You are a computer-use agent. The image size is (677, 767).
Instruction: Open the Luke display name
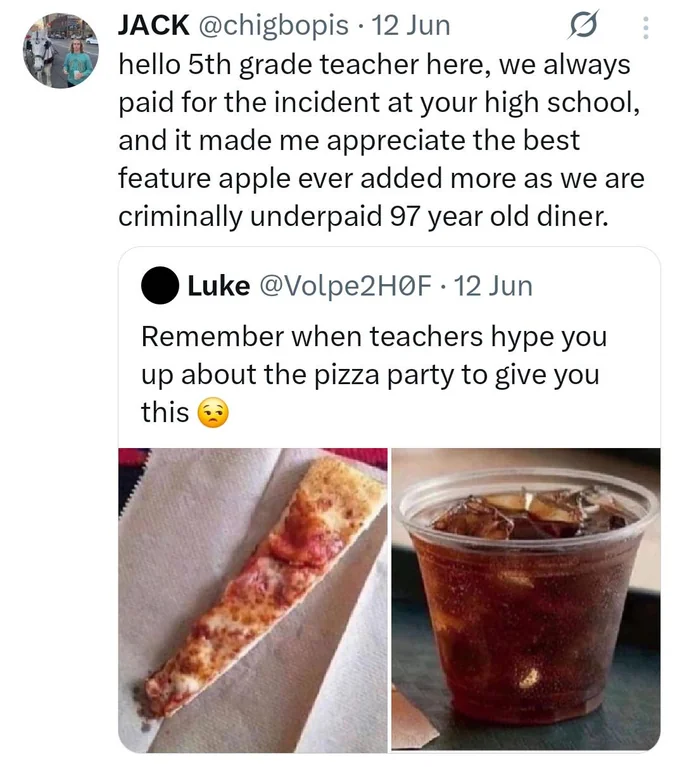point(218,286)
